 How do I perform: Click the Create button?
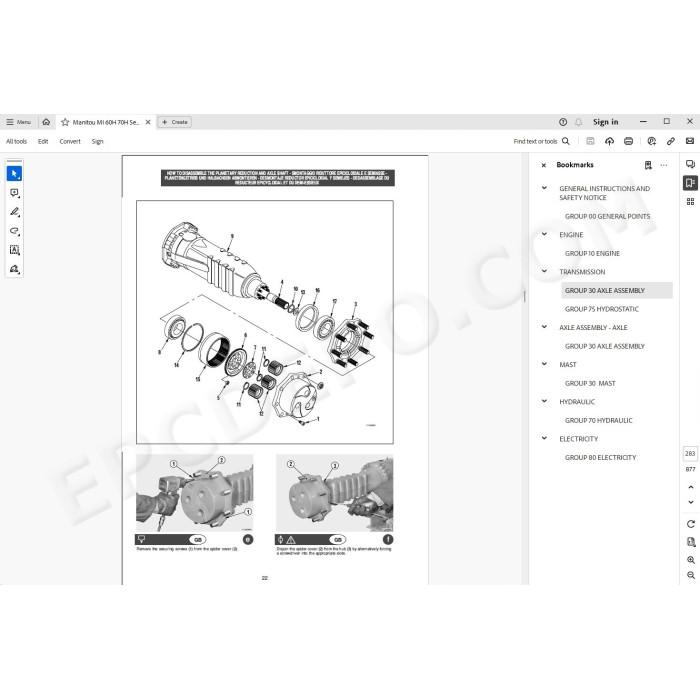click(x=175, y=122)
